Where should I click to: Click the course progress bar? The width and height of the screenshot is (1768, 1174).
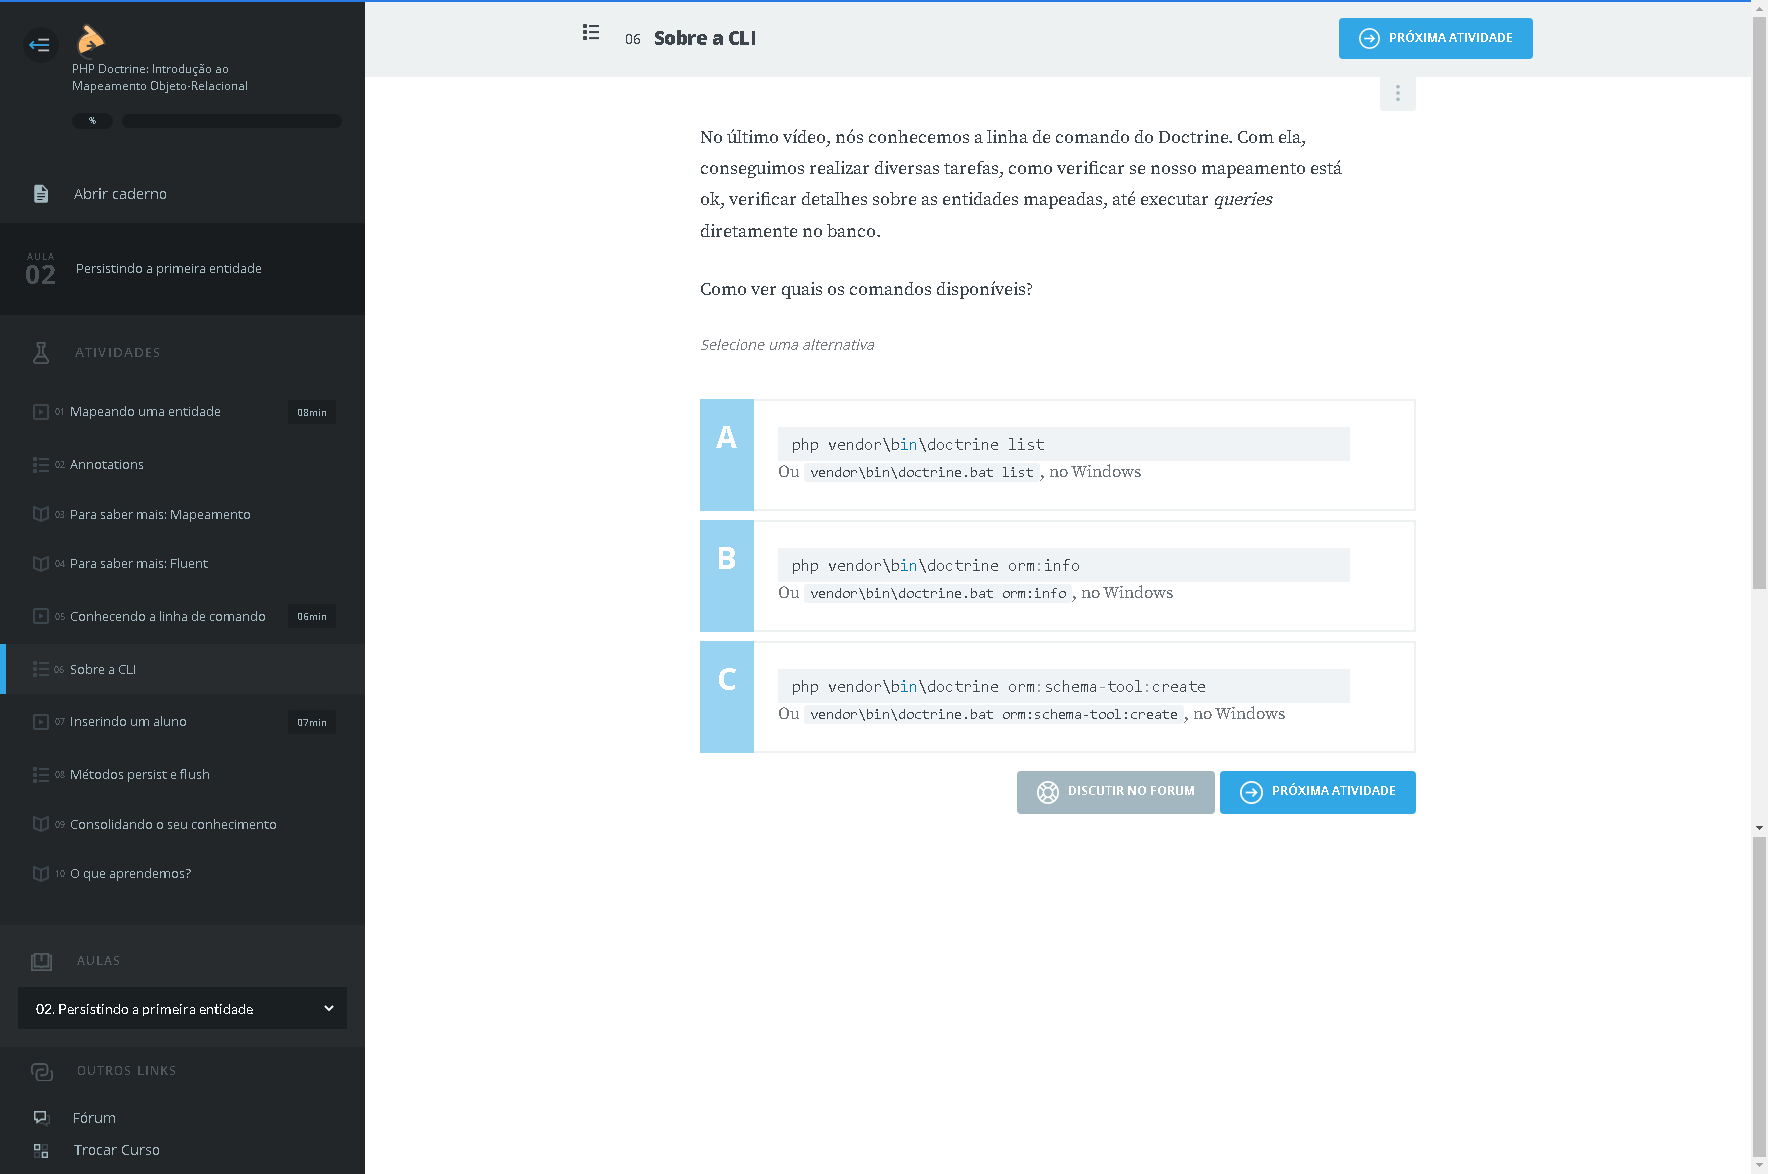231,121
